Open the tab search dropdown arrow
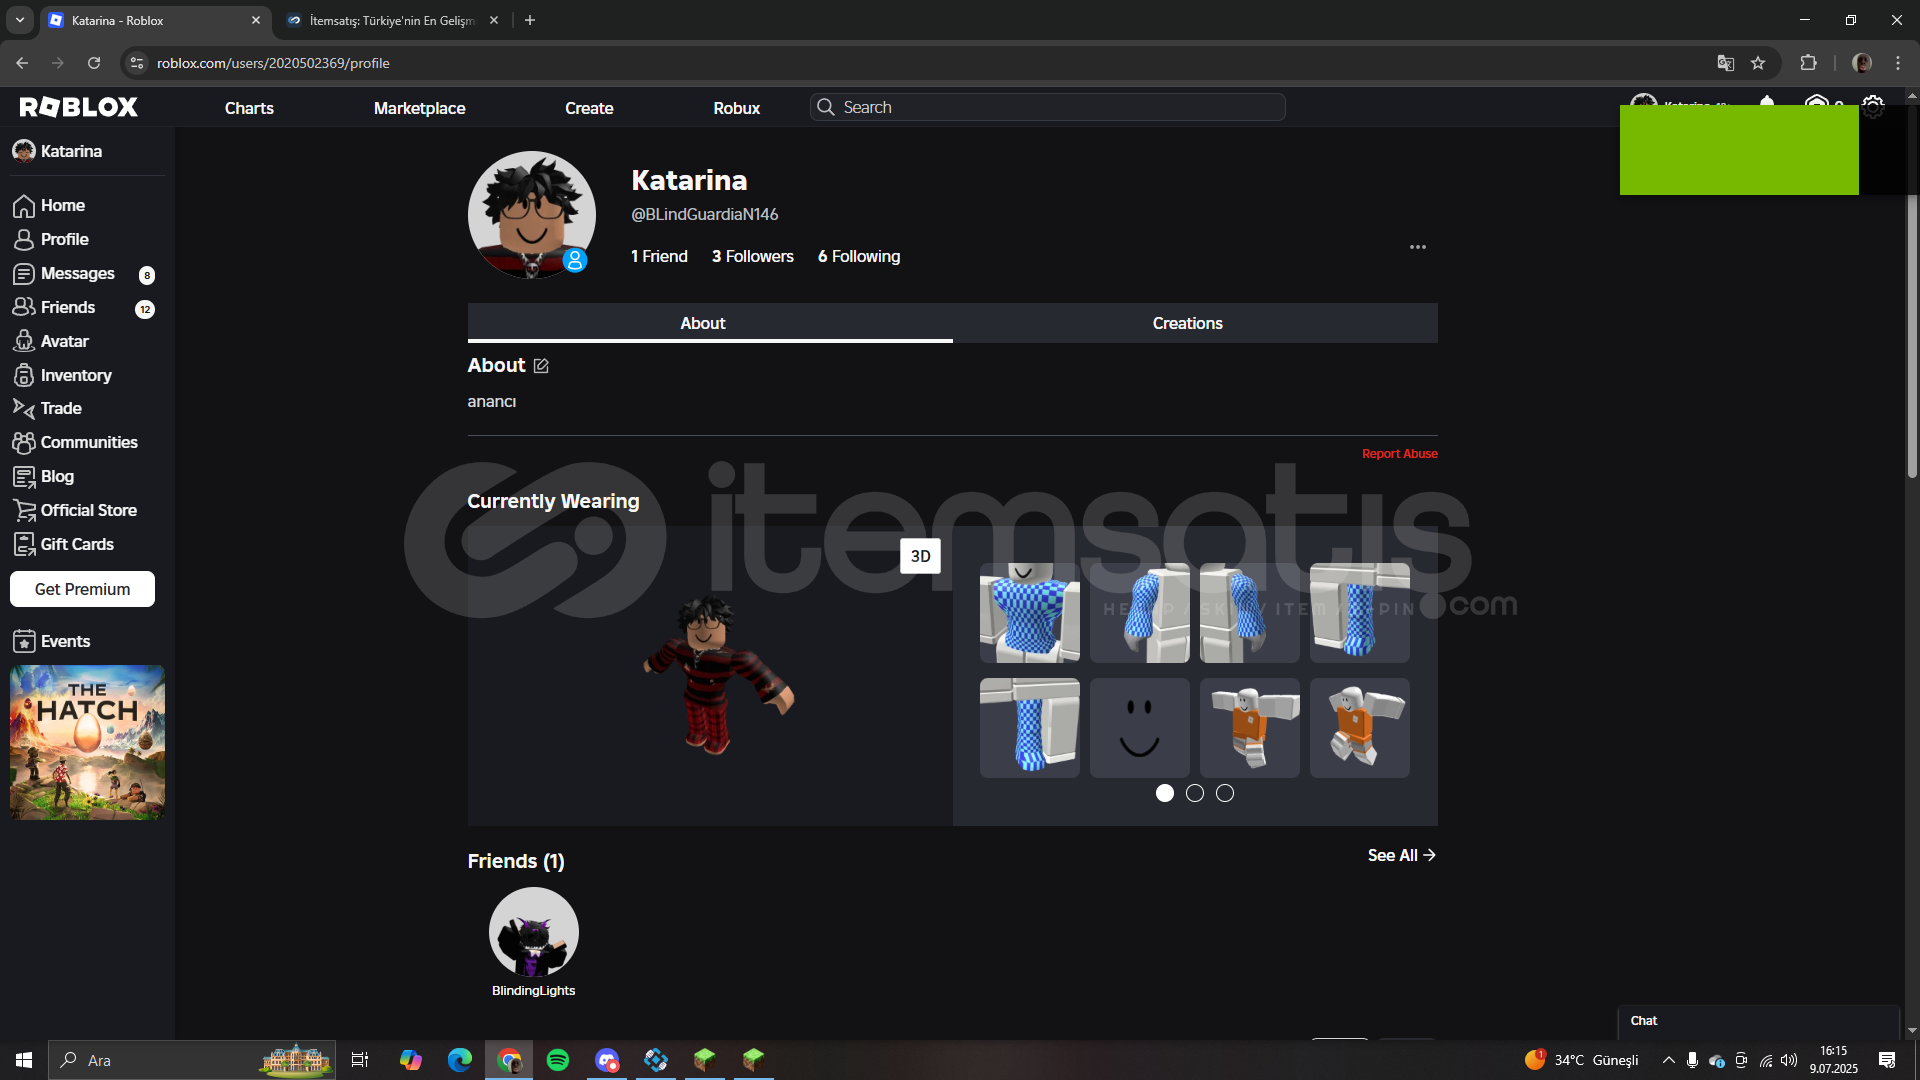Screen dimensions: 1920x1080 pyautogui.click(x=20, y=20)
